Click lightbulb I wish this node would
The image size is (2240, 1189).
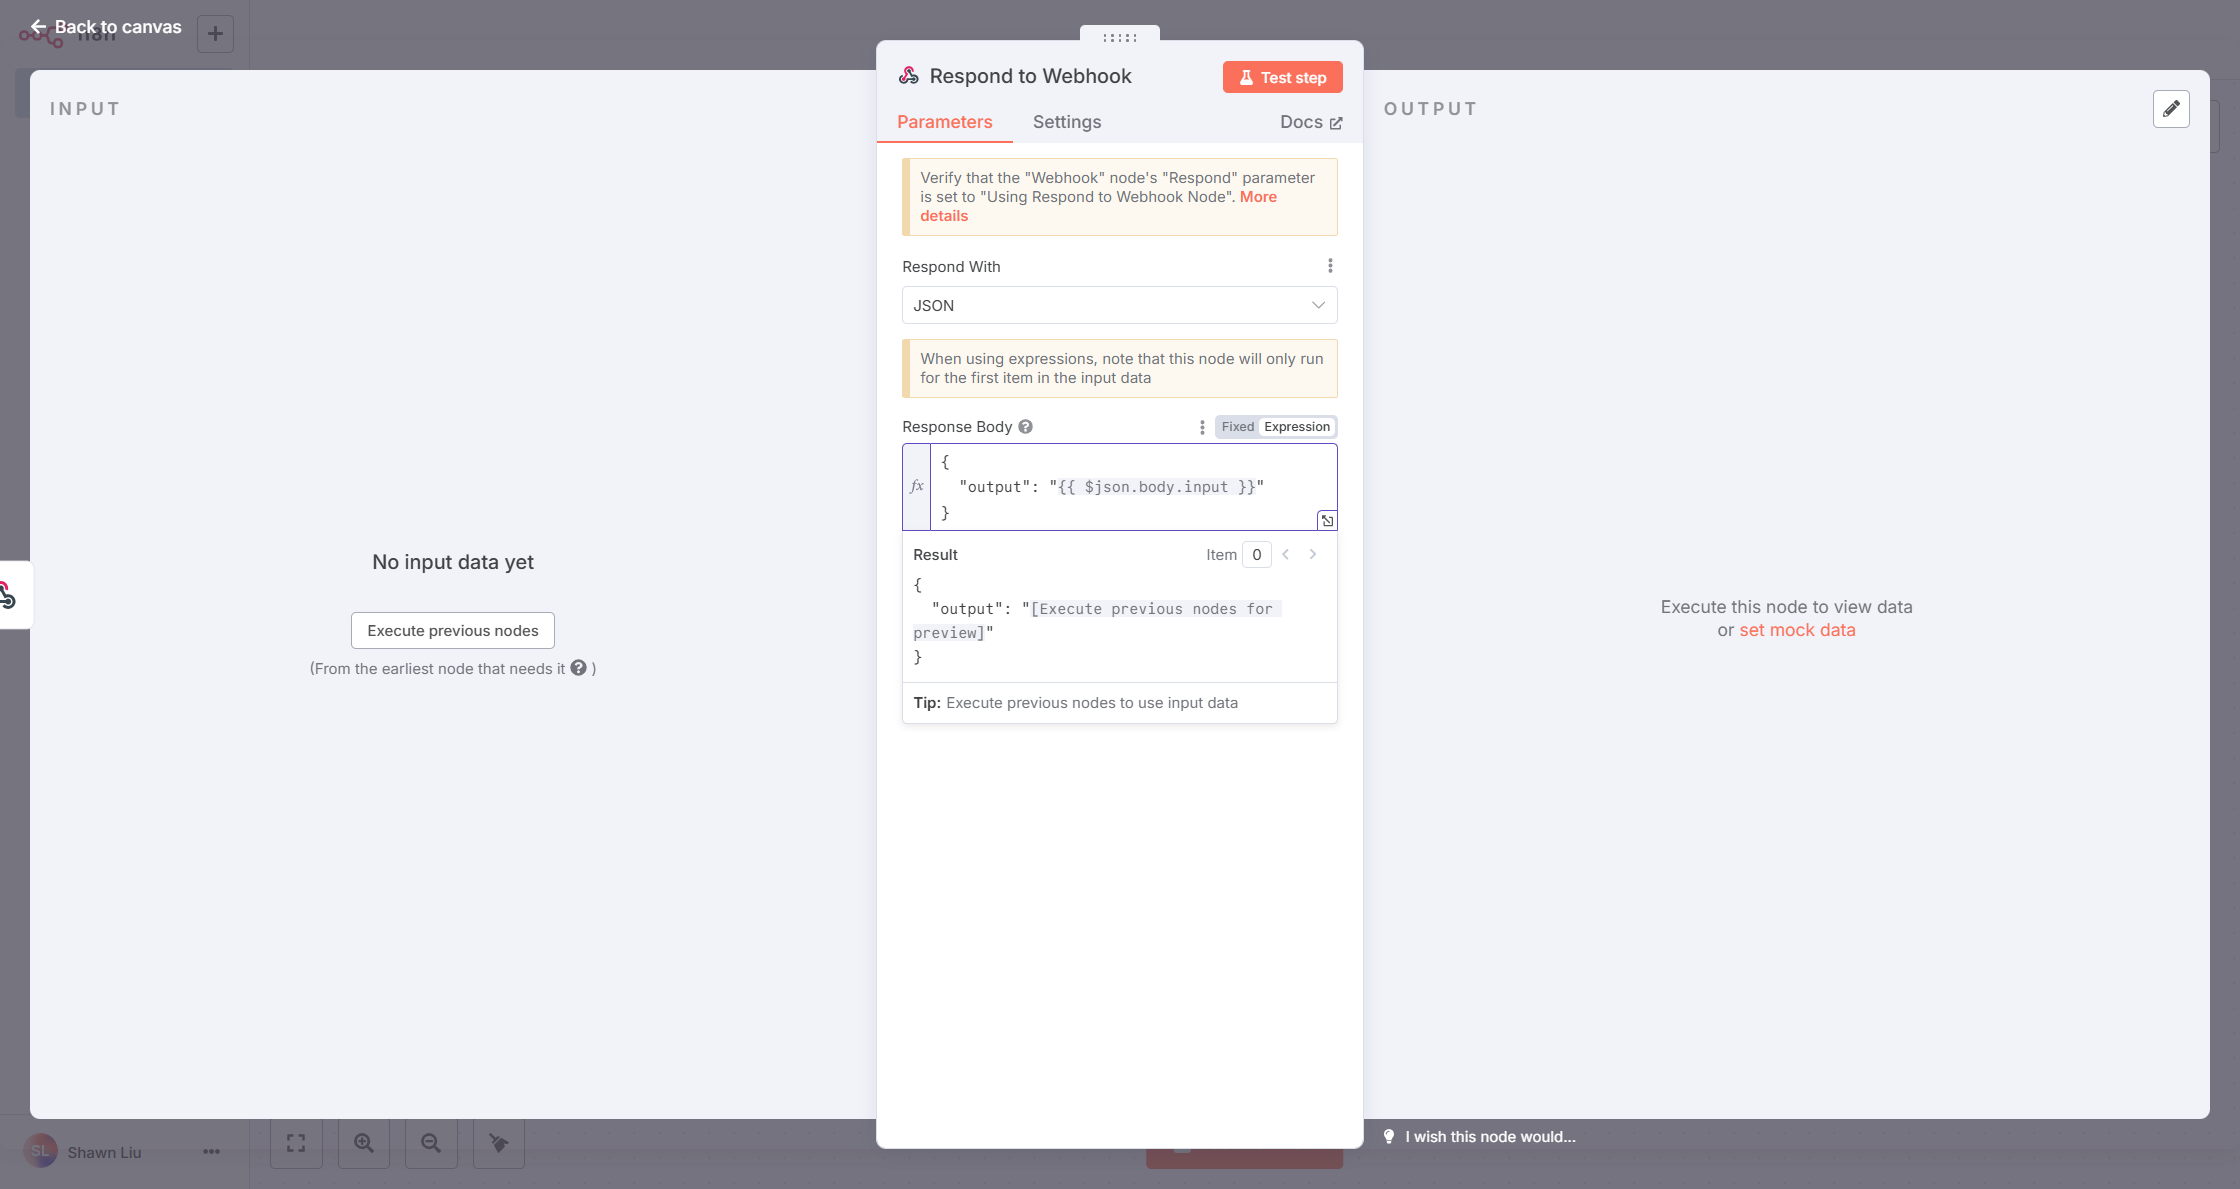point(1480,1137)
